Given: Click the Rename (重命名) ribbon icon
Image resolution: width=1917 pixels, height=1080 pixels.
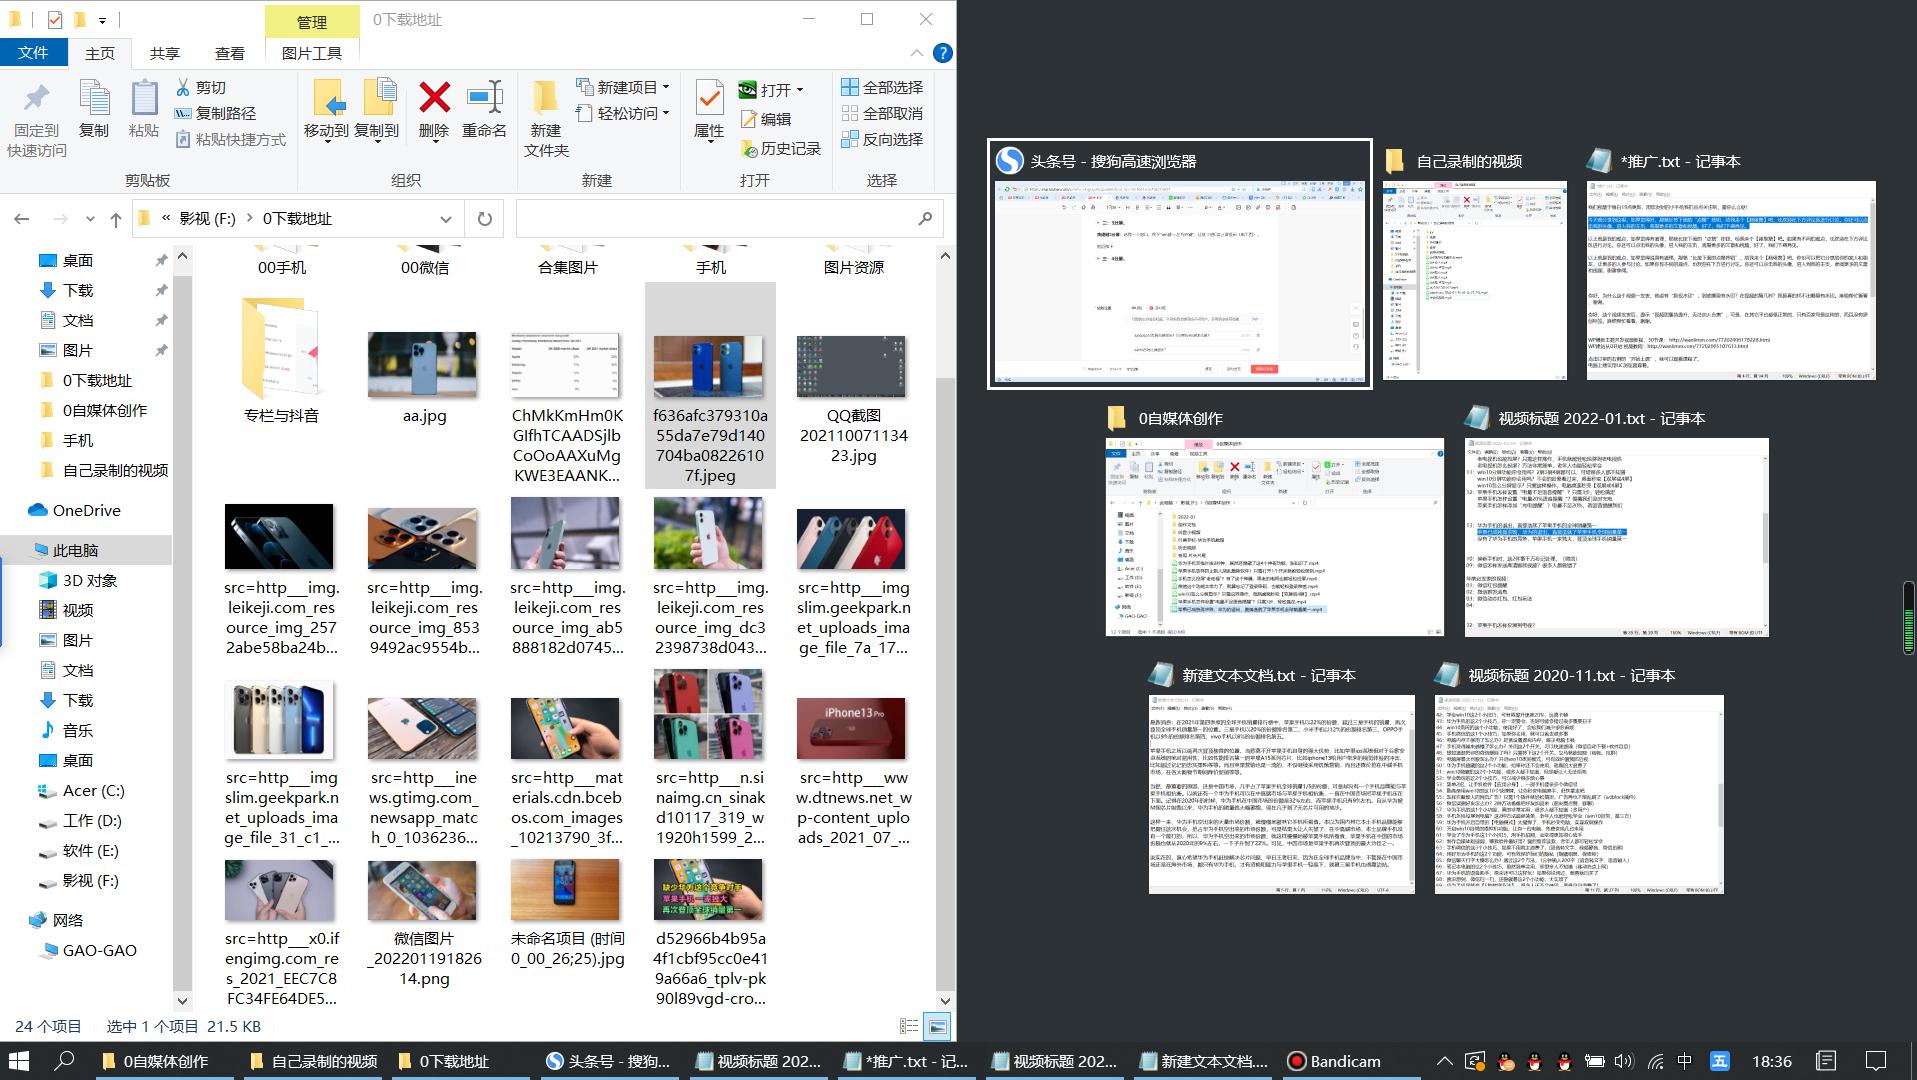Looking at the screenshot, I should click(484, 98).
